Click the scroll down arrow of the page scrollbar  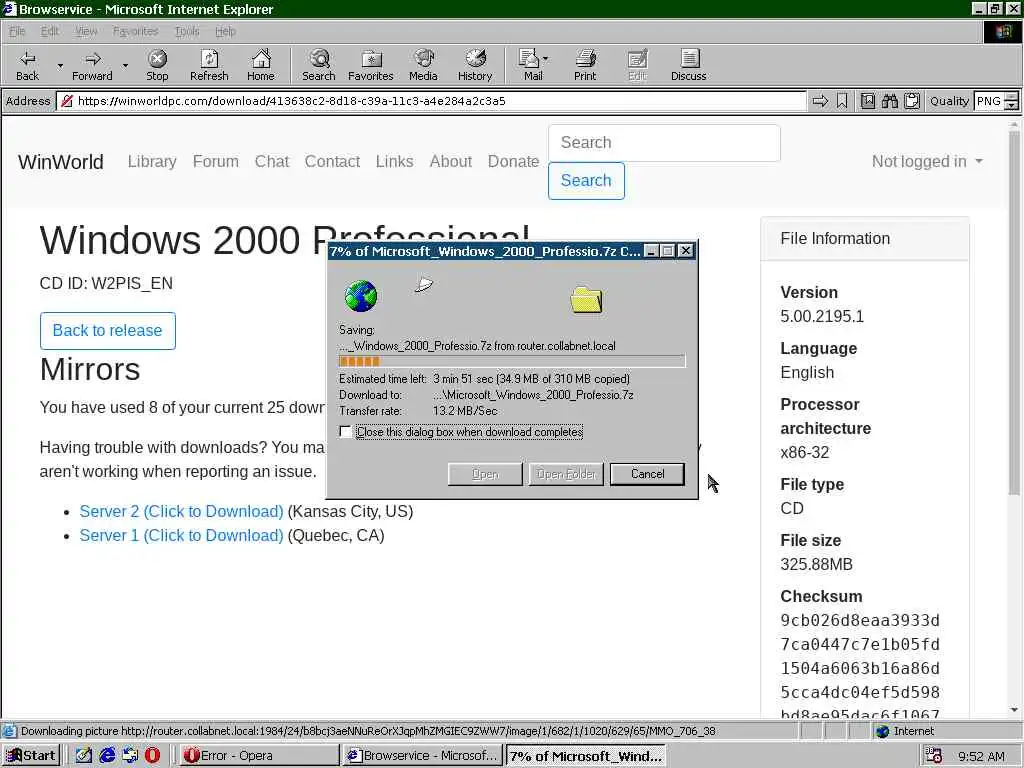[1014, 710]
